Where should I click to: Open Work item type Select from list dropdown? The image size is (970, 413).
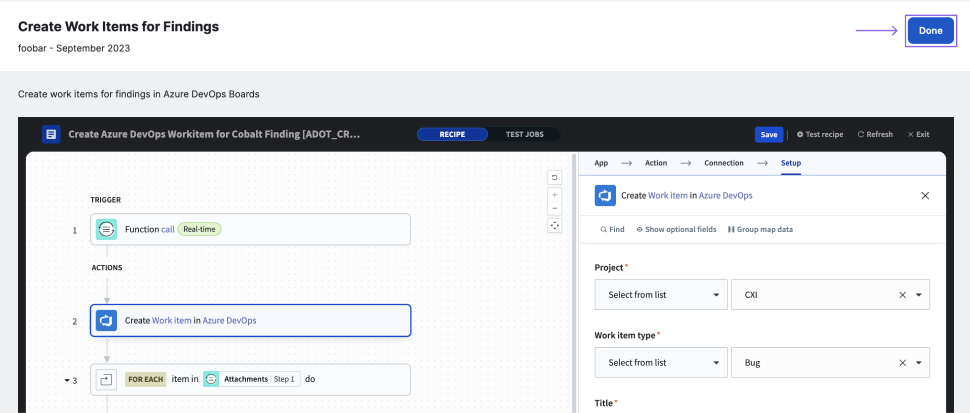pos(661,362)
